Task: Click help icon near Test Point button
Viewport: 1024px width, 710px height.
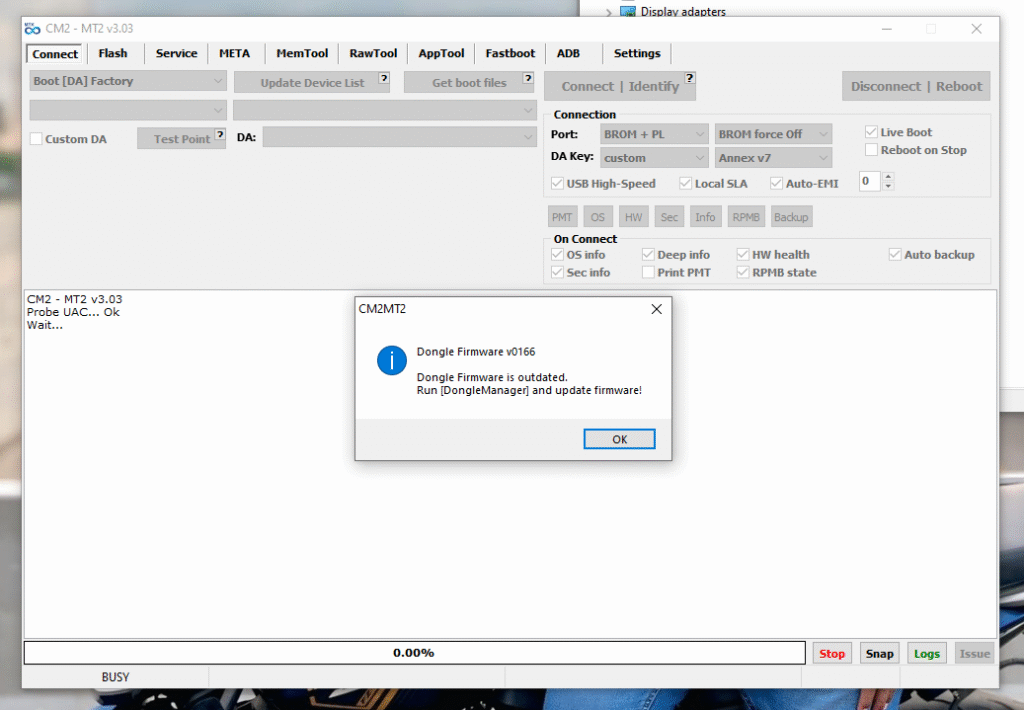Action: [219, 133]
